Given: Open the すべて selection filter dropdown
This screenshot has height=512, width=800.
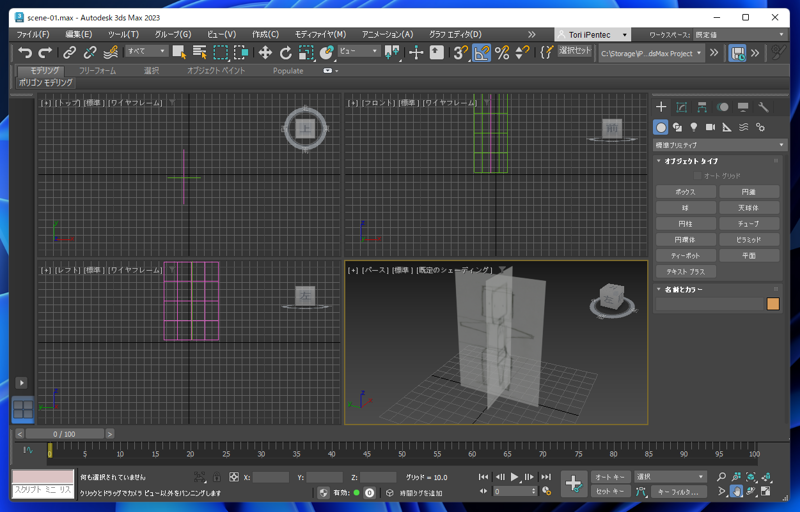Looking at the screenshot, I should coord(146,51).
